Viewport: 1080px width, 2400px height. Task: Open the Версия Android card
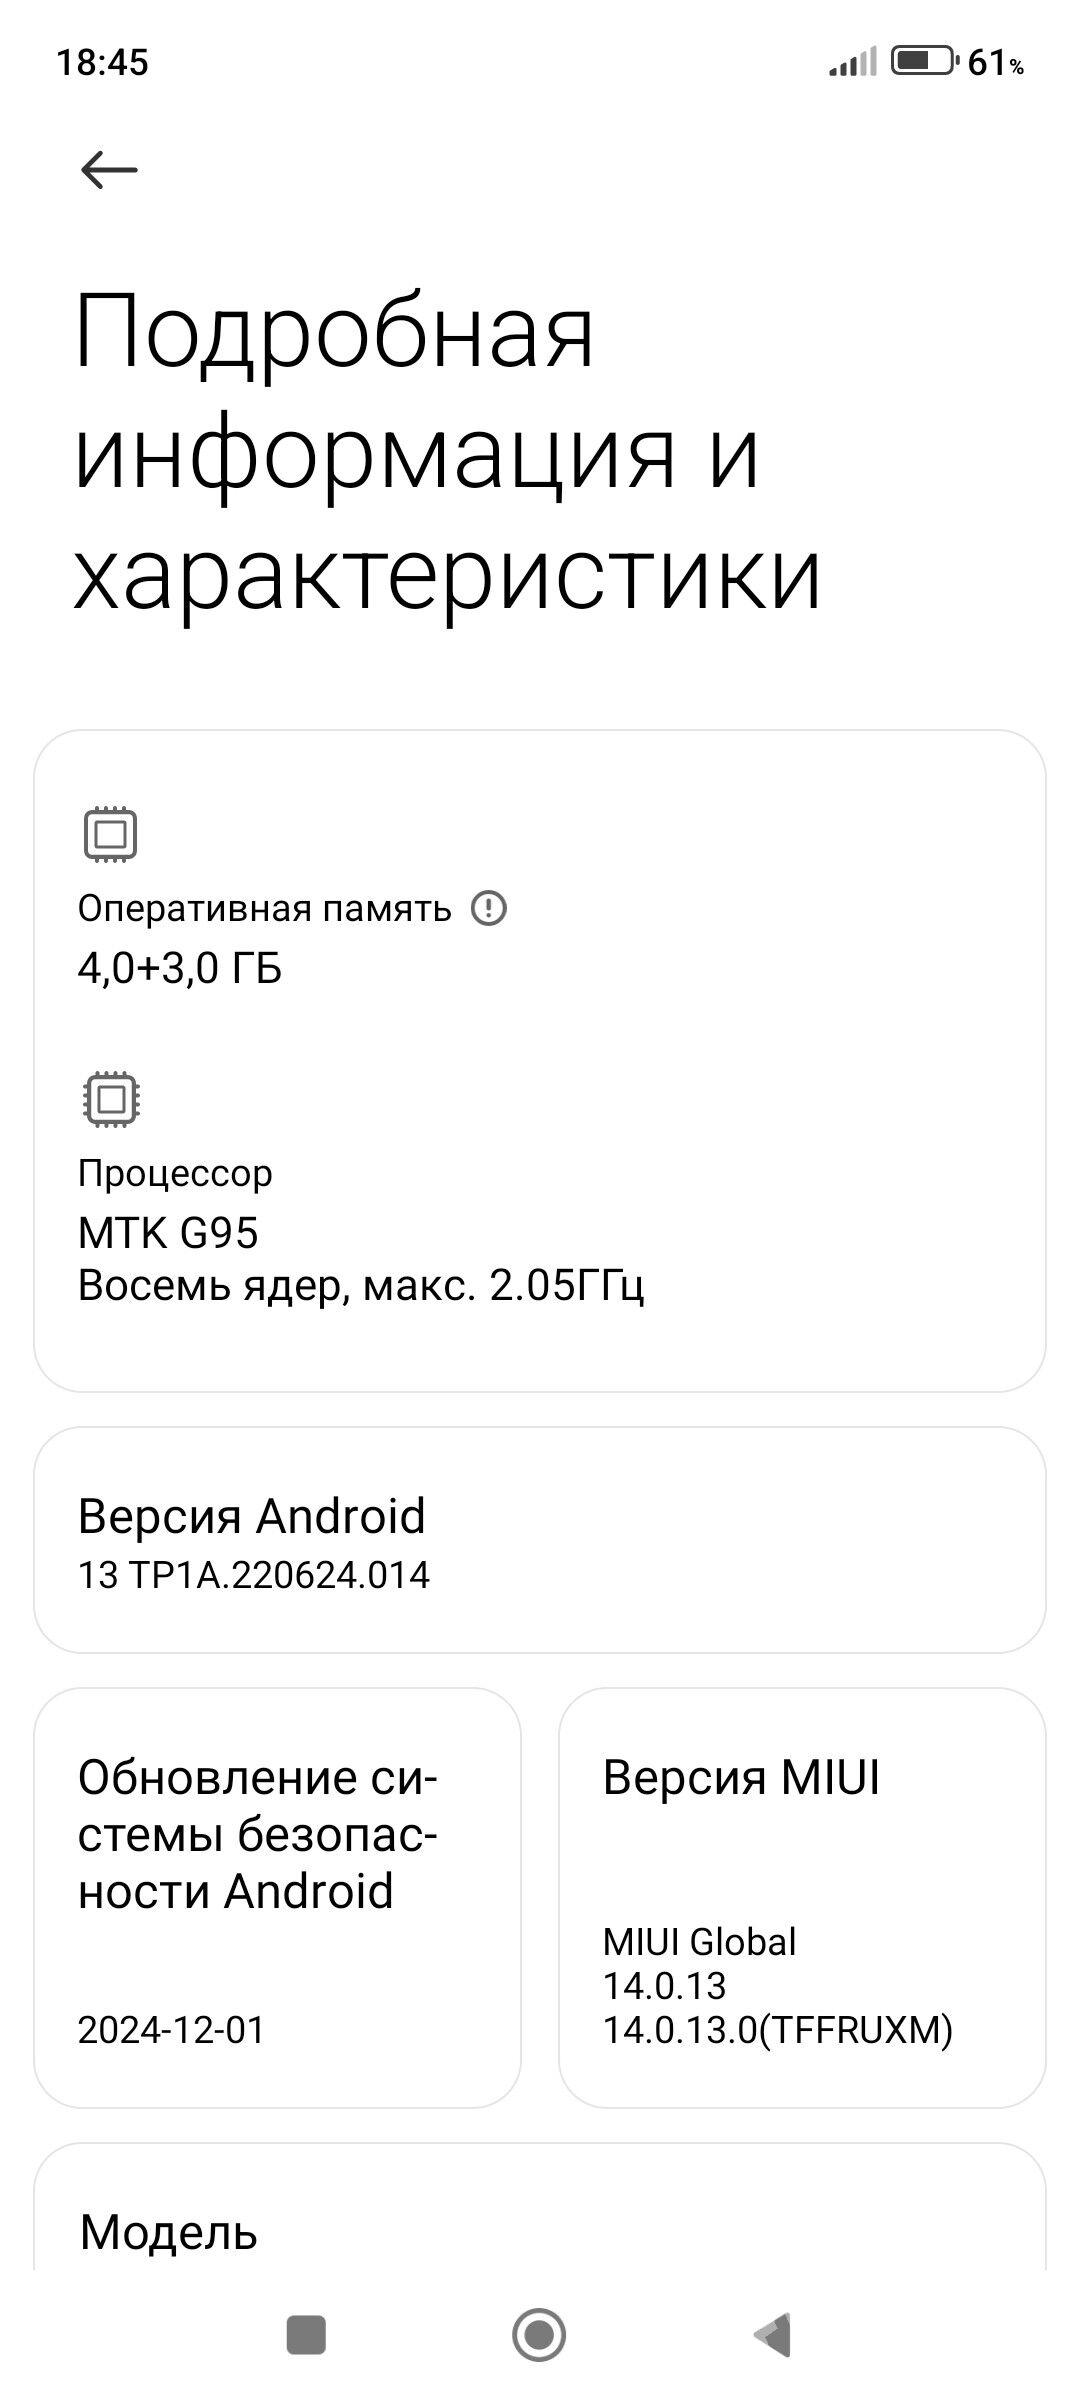[540, 1540]
